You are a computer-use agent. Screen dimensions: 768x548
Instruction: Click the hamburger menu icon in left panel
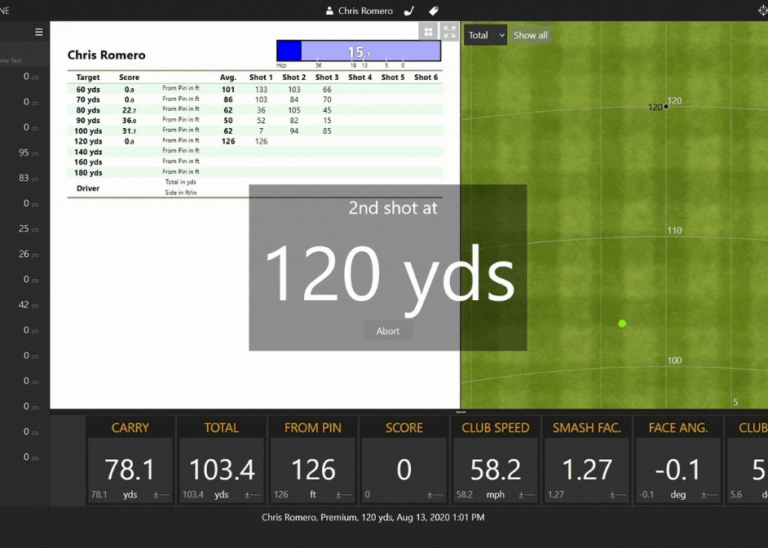pos(39,32)
